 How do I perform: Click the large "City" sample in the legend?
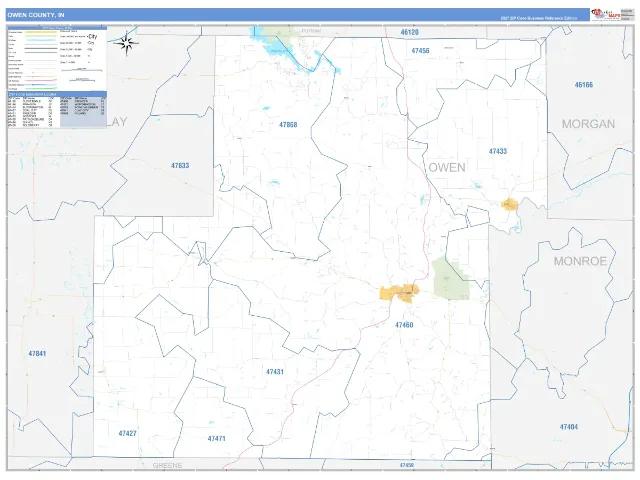pyautogui.click(x=92, y=37)
